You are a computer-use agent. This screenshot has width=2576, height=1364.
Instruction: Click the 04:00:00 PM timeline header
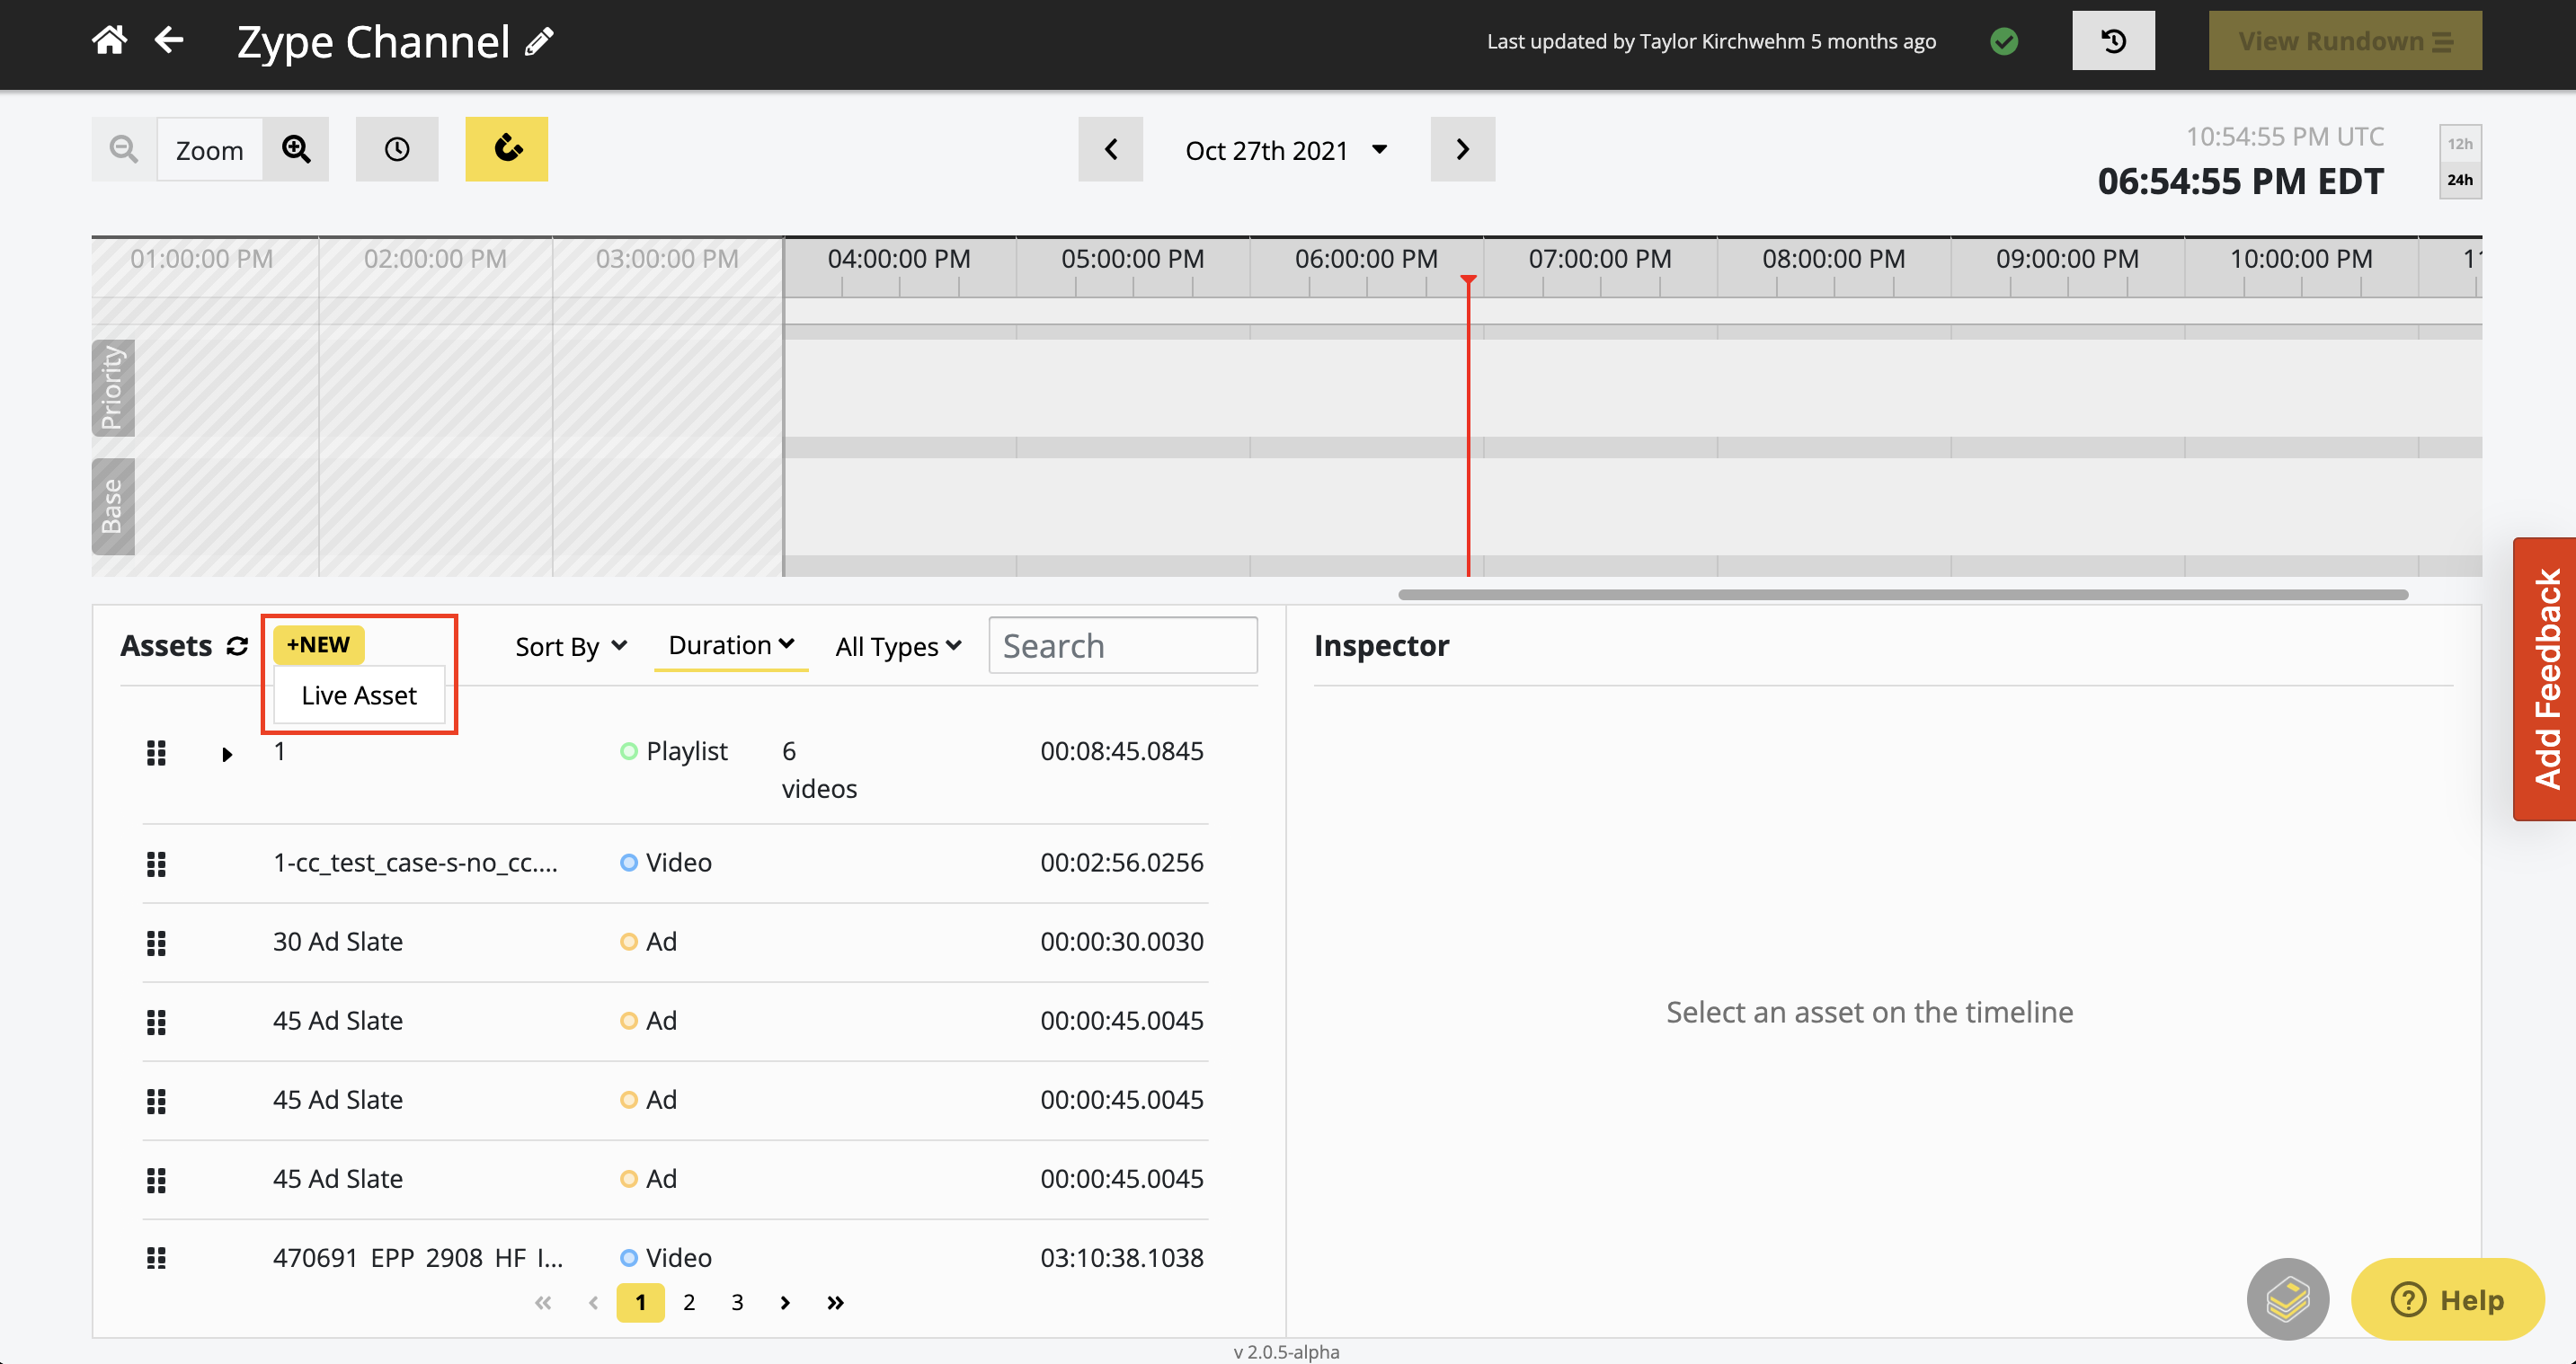point(899,259)
